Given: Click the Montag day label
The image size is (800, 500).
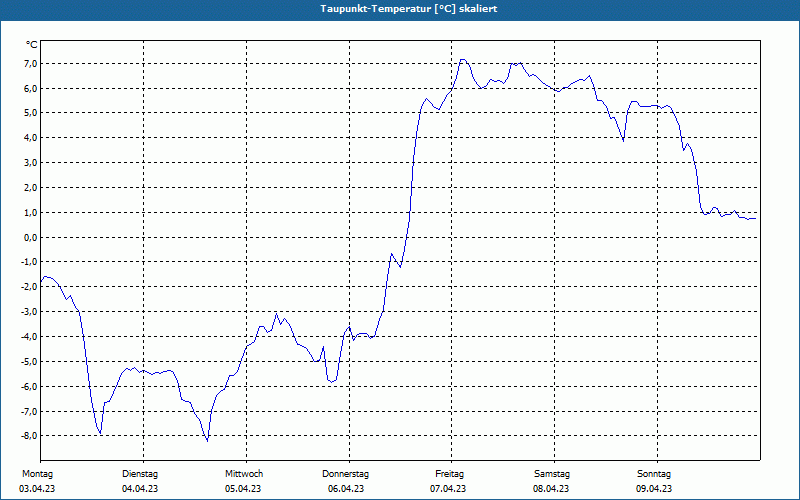Looking at the screenshot, I should (37, 474).
